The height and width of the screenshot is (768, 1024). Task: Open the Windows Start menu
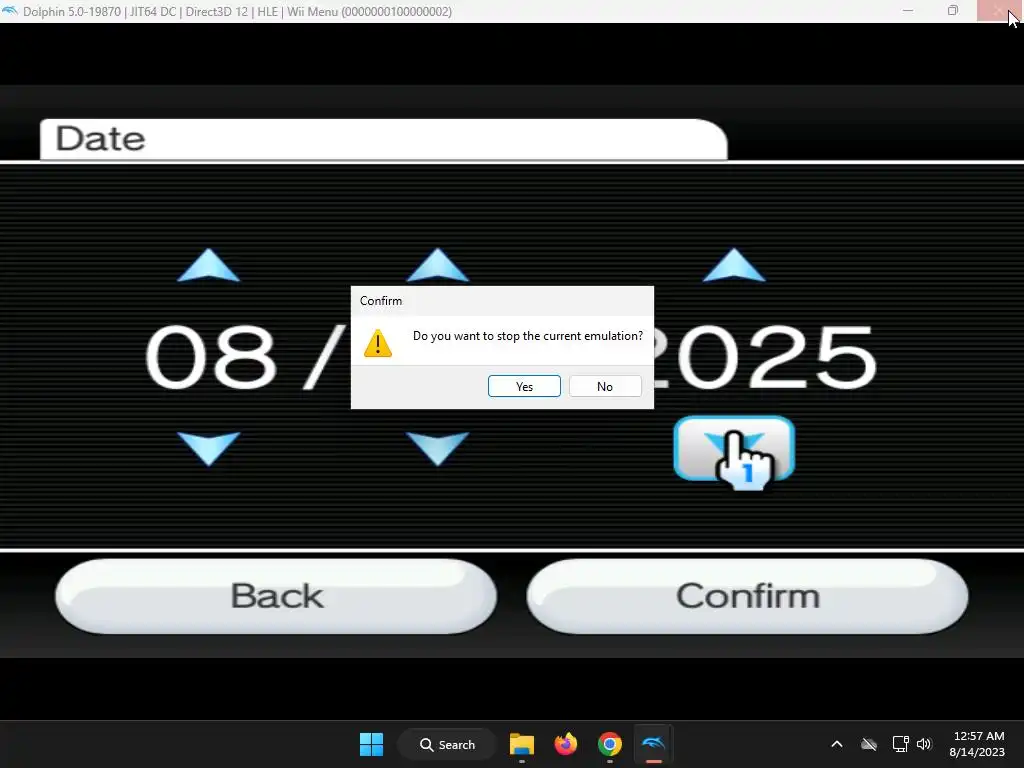pyautogui.click(x=372, y=744)
